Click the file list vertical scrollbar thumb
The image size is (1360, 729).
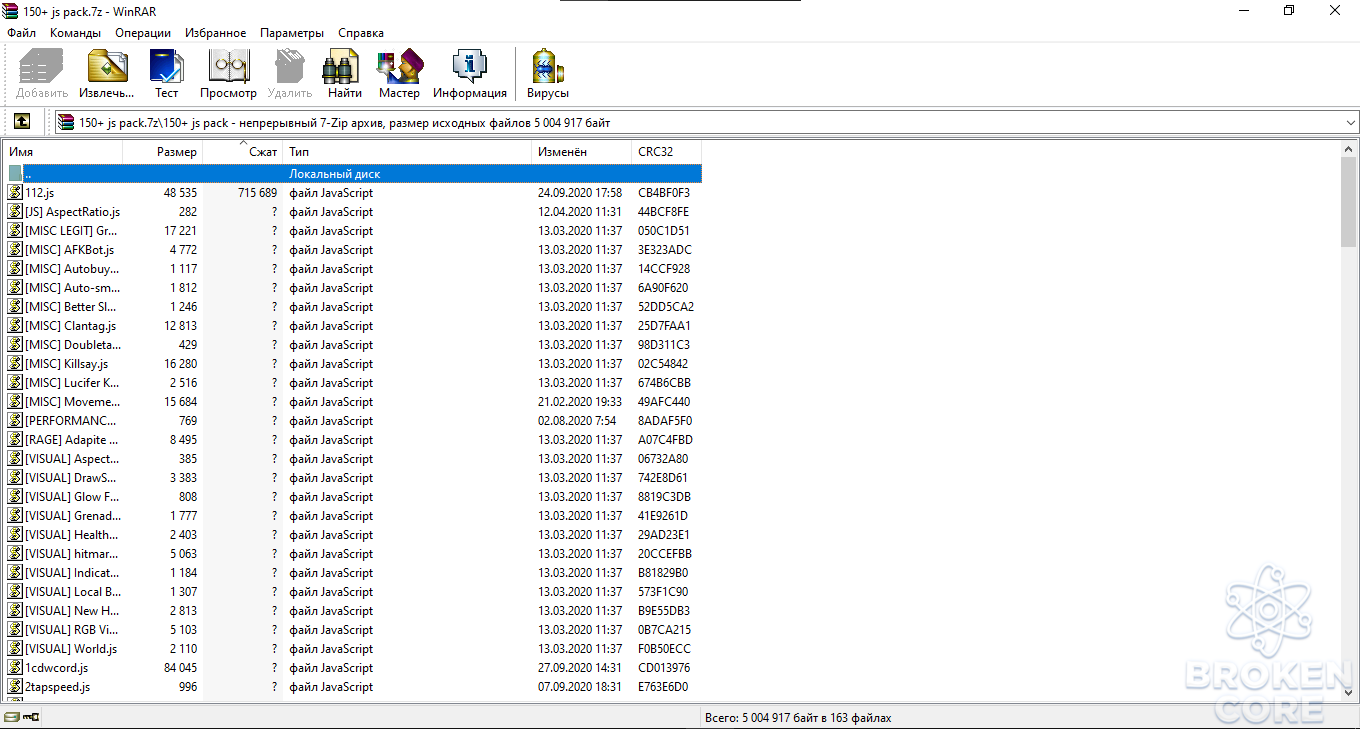[1348, 202]
